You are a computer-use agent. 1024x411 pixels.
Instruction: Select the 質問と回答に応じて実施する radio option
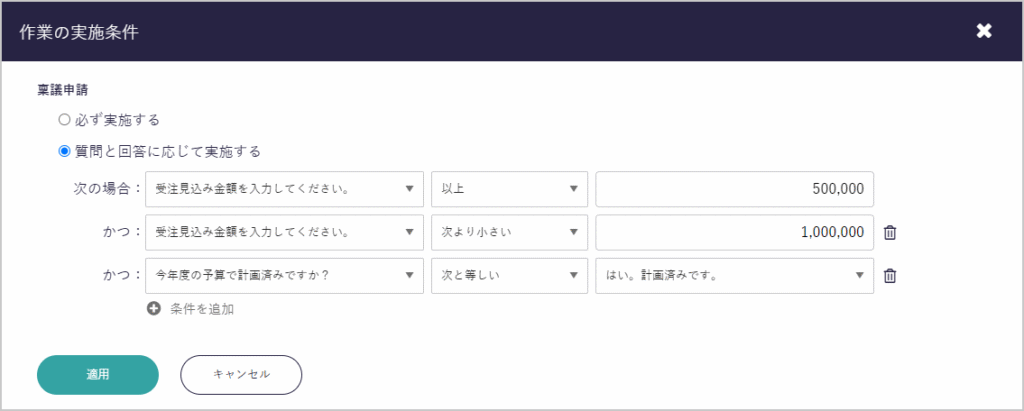point(65,152)
